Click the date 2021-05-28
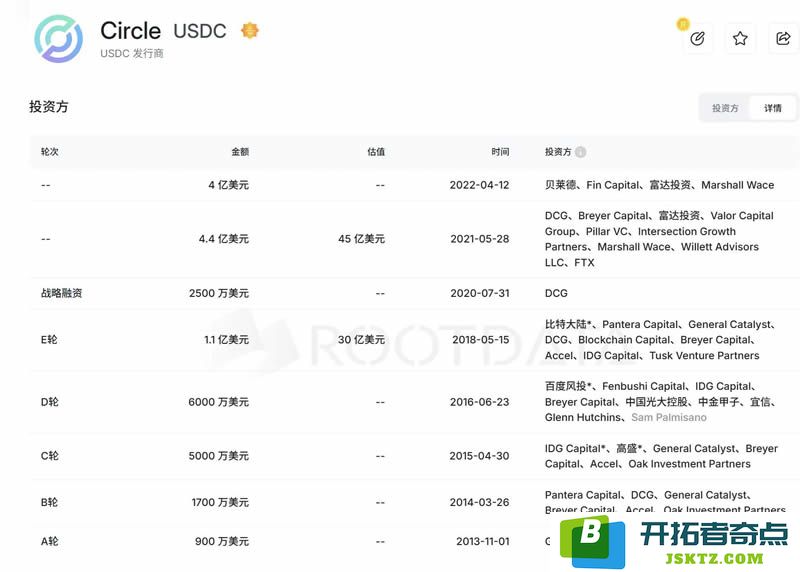Image resolution: width=800 pixels, height=572 pixels. coord(480,239)
